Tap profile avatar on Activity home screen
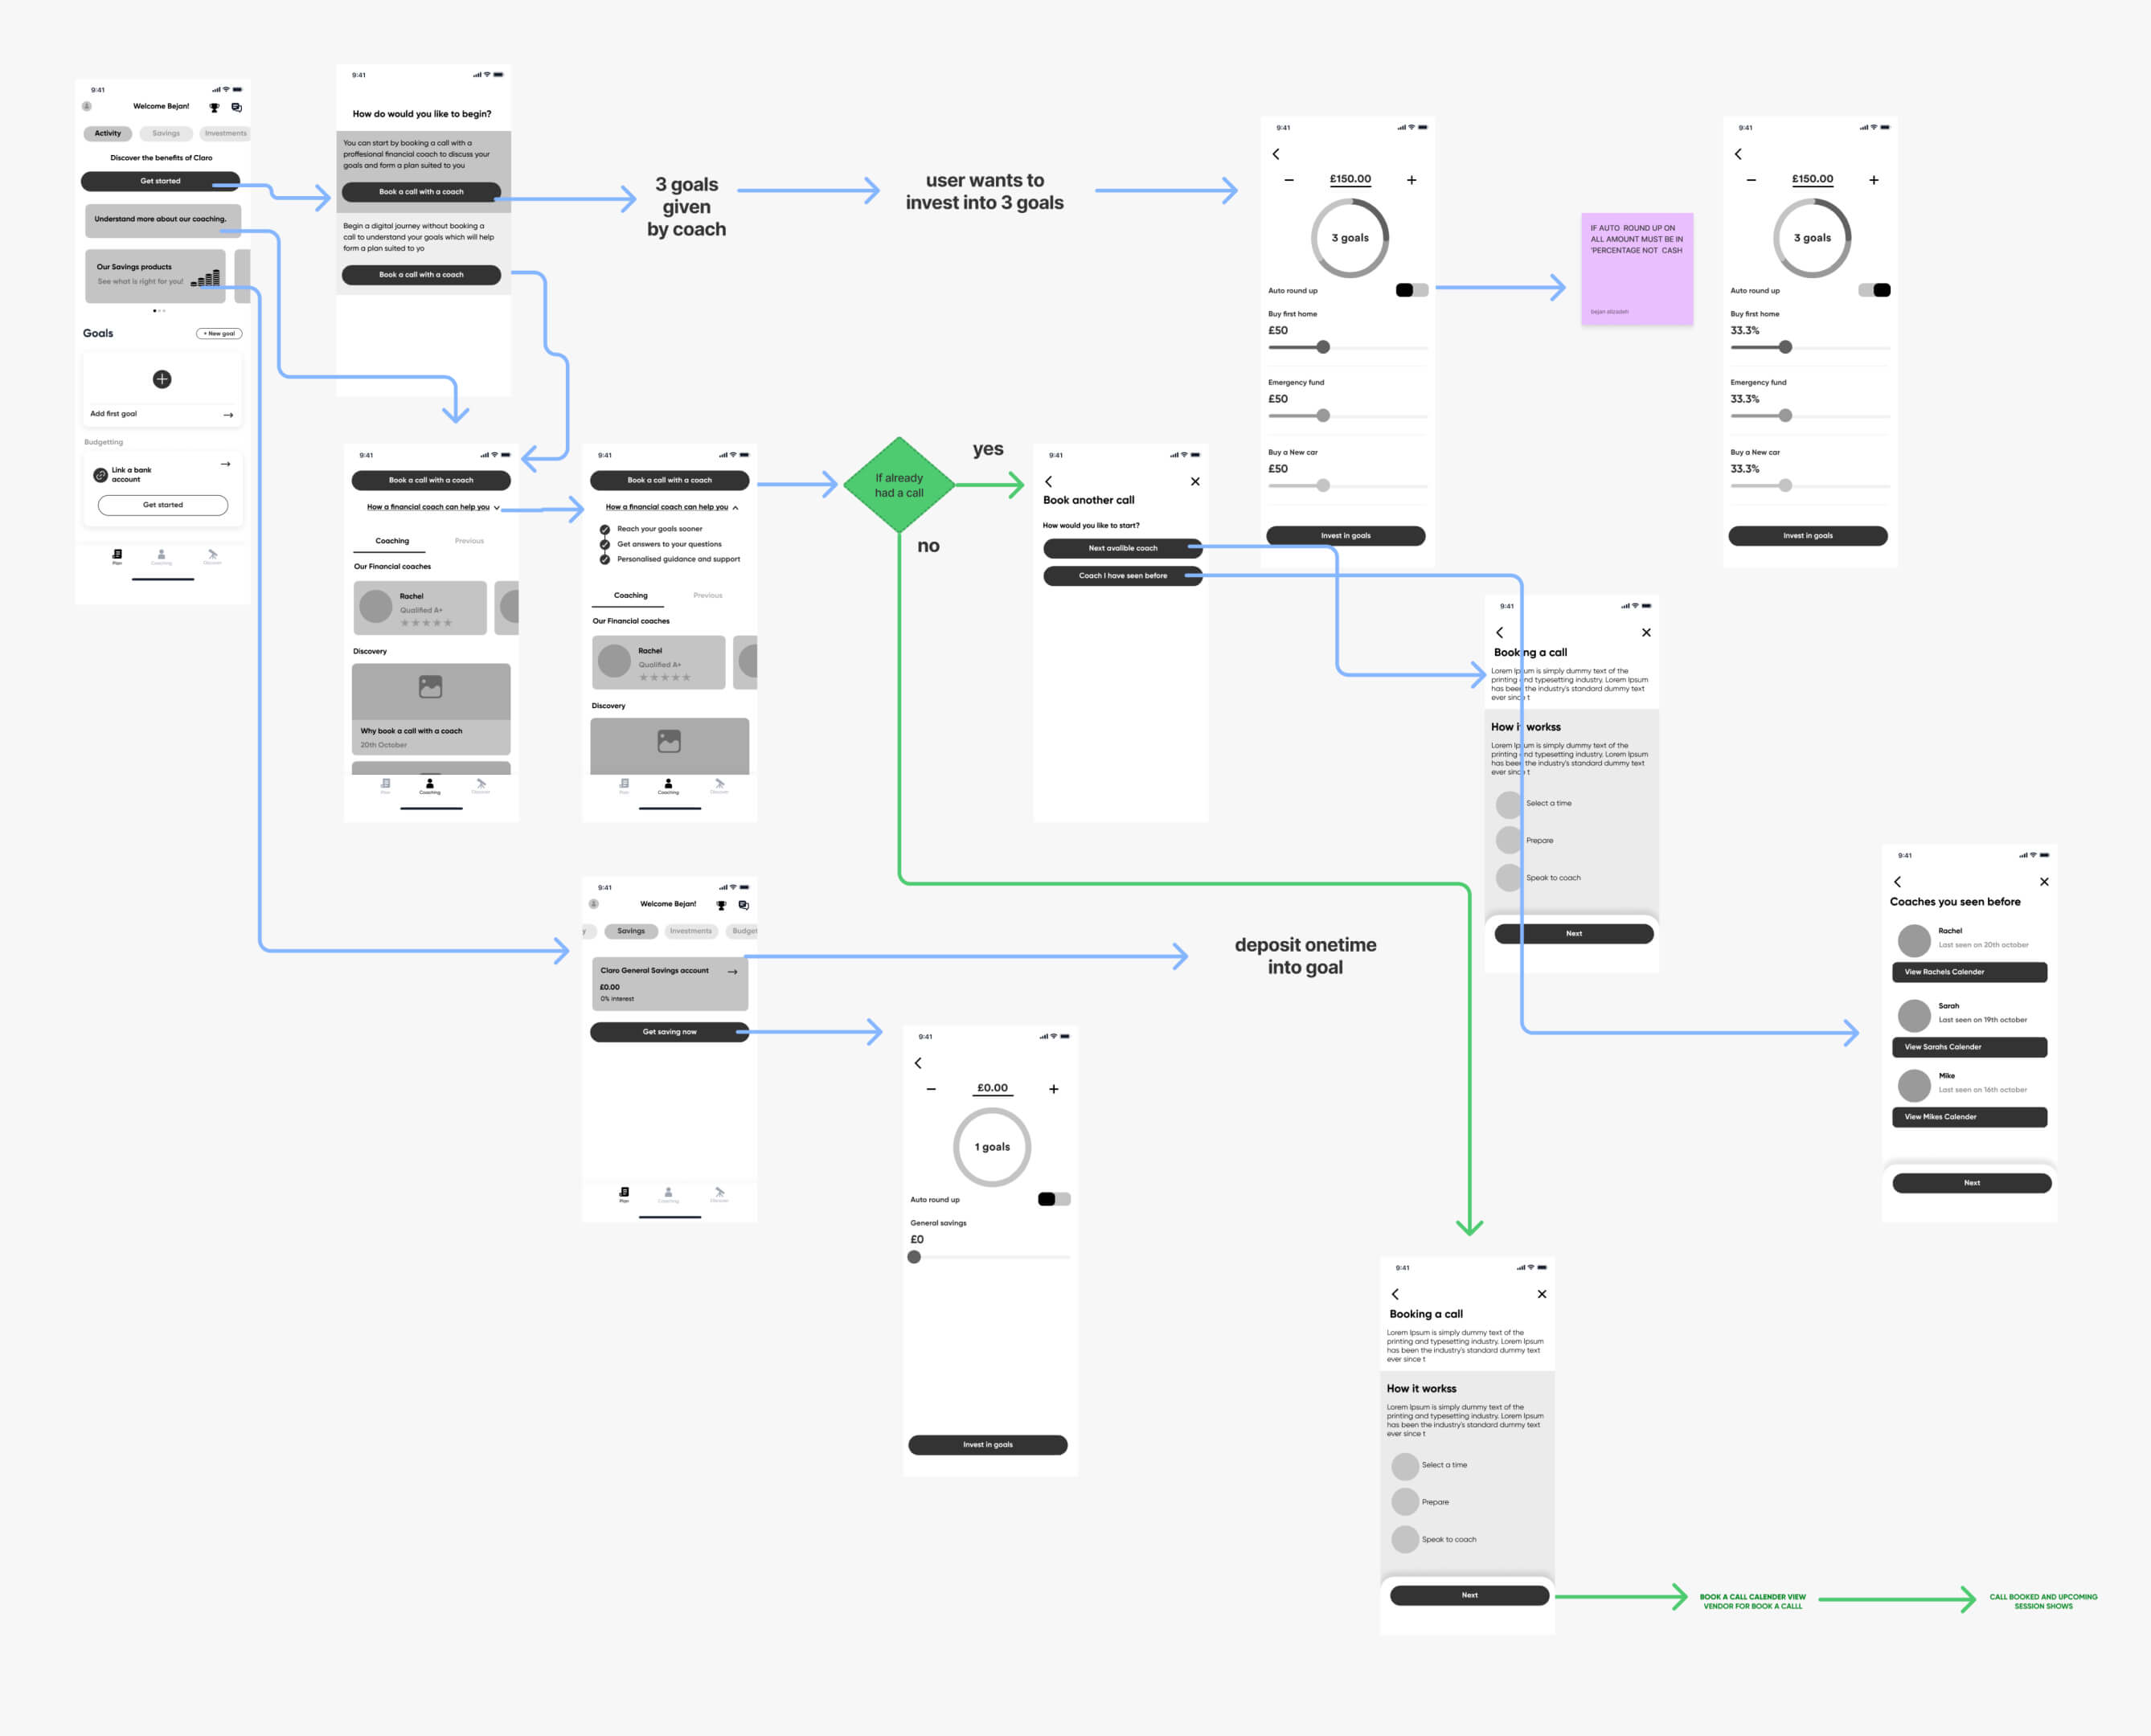This screenshot has height=1736, width=2151. (x=87, y=106)
